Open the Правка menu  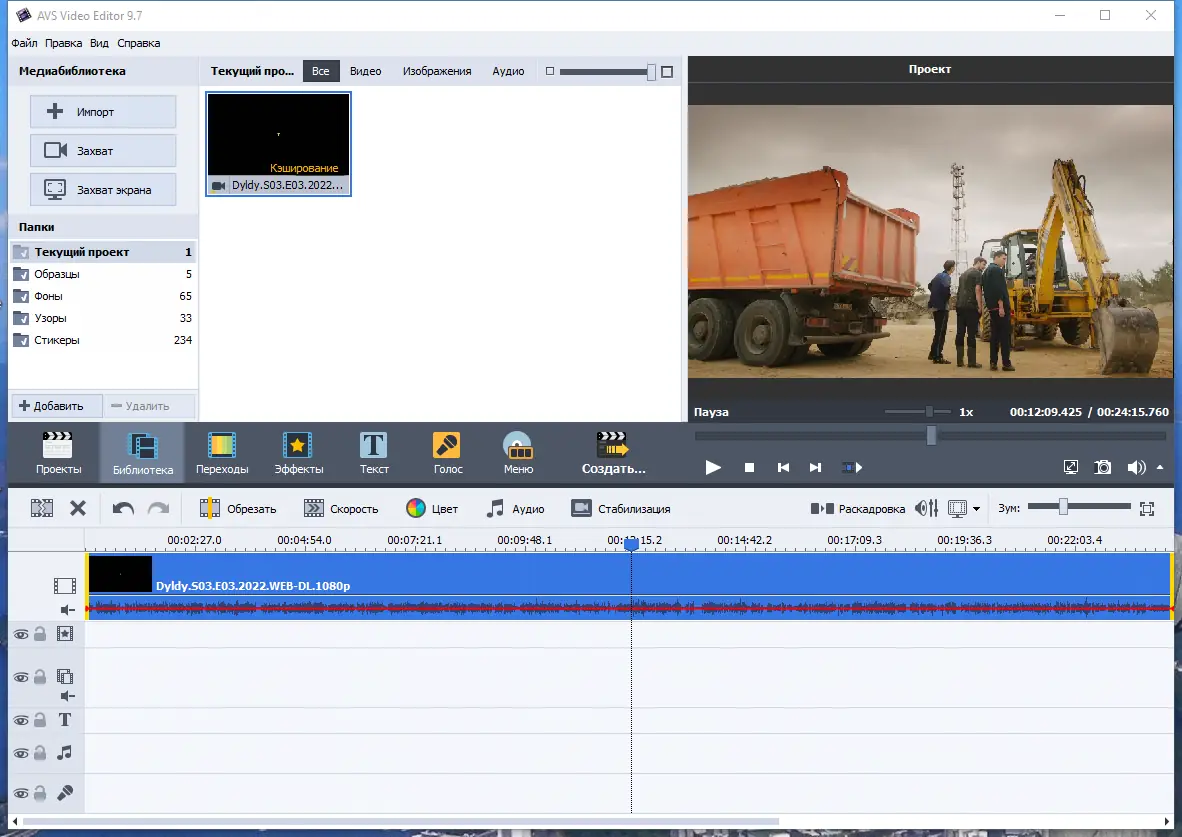[x=64, y=43]
